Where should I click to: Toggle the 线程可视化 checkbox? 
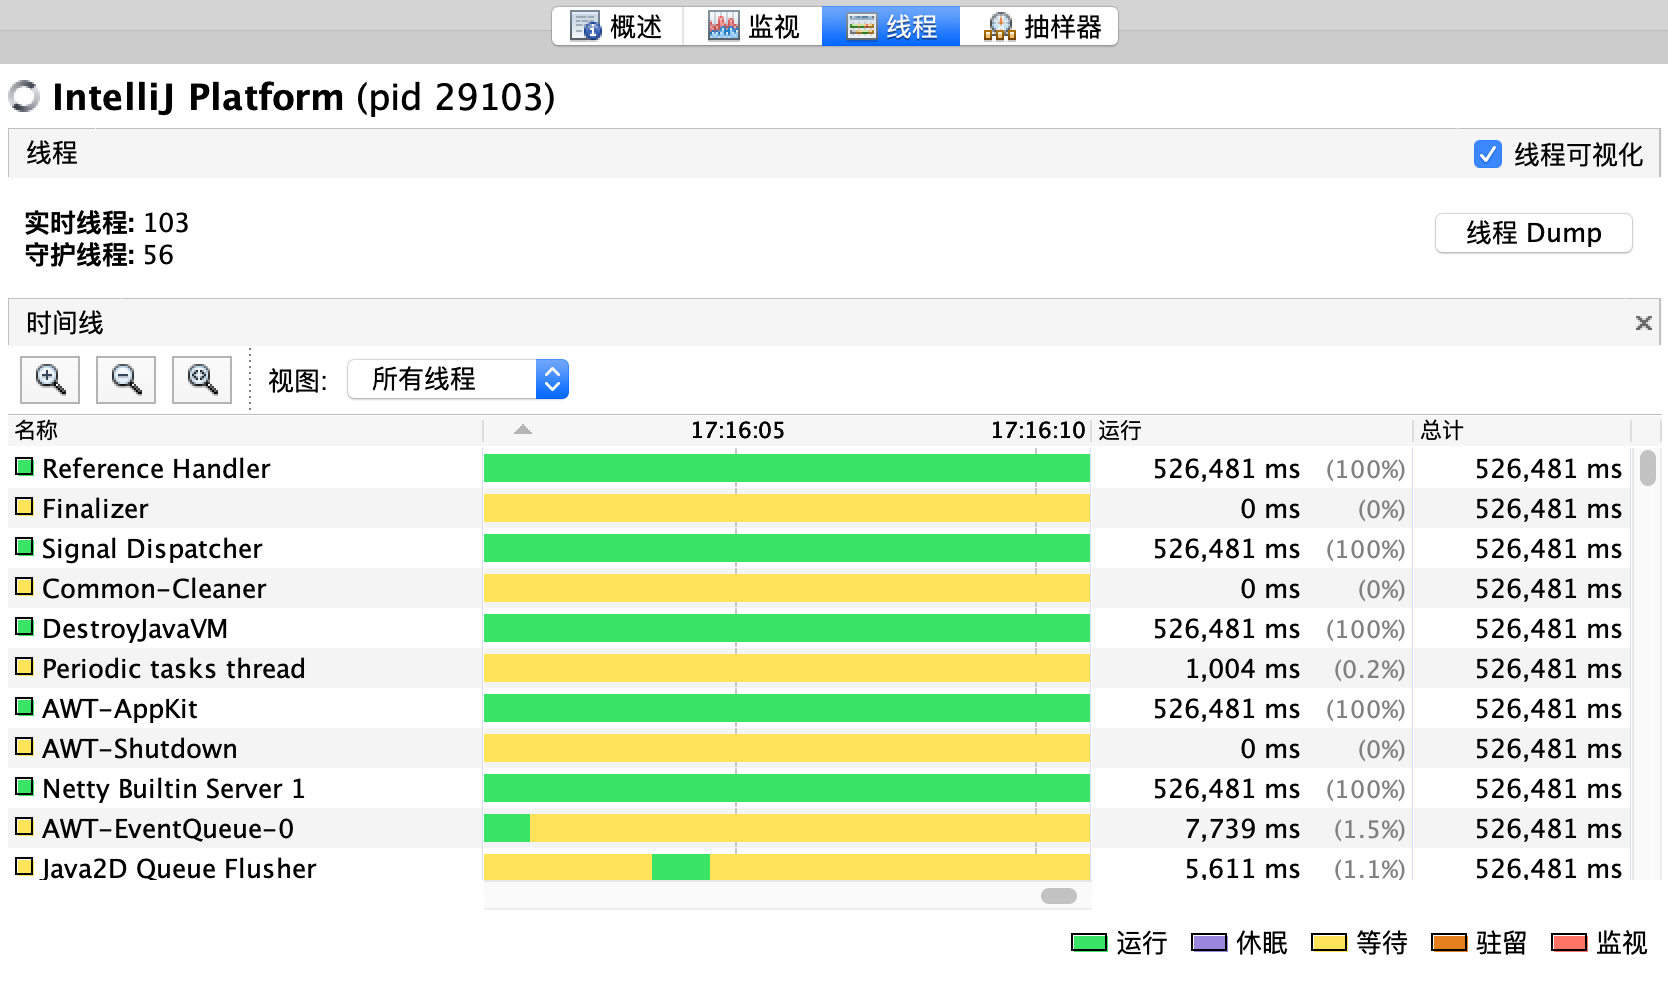click(1487, 154)
